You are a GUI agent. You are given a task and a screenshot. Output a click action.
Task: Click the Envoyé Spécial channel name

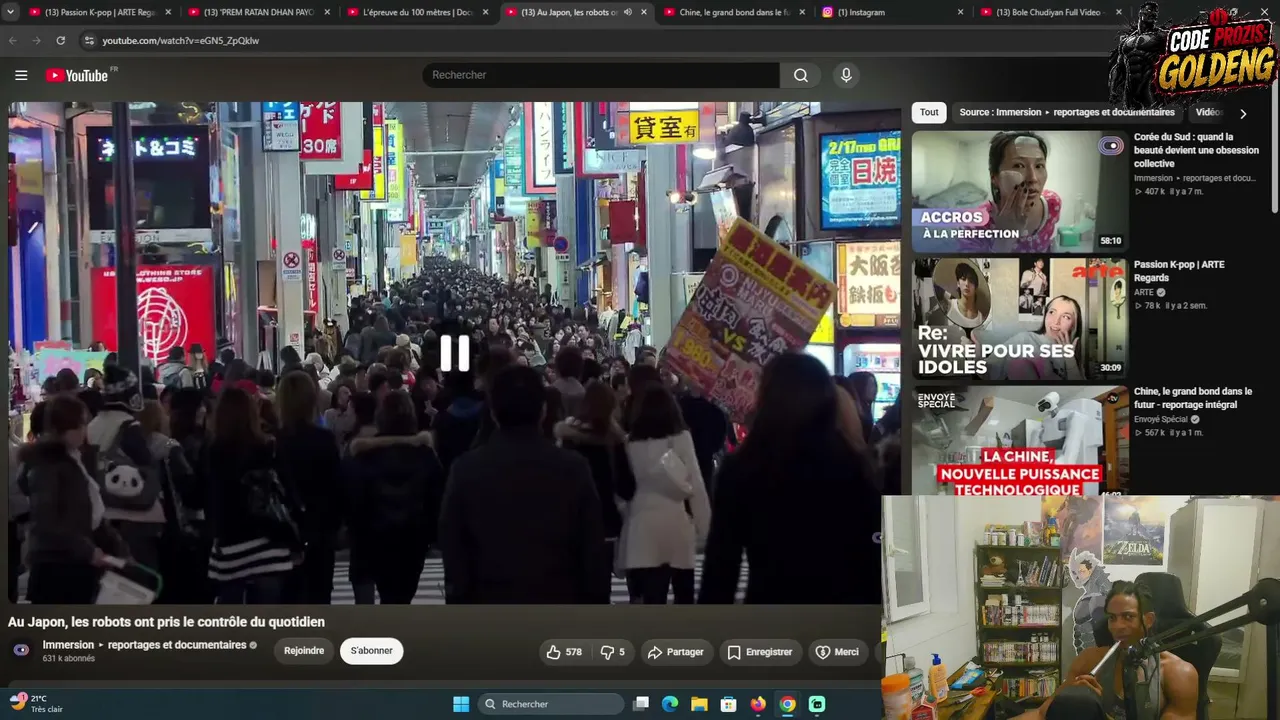pos(1160,419)
